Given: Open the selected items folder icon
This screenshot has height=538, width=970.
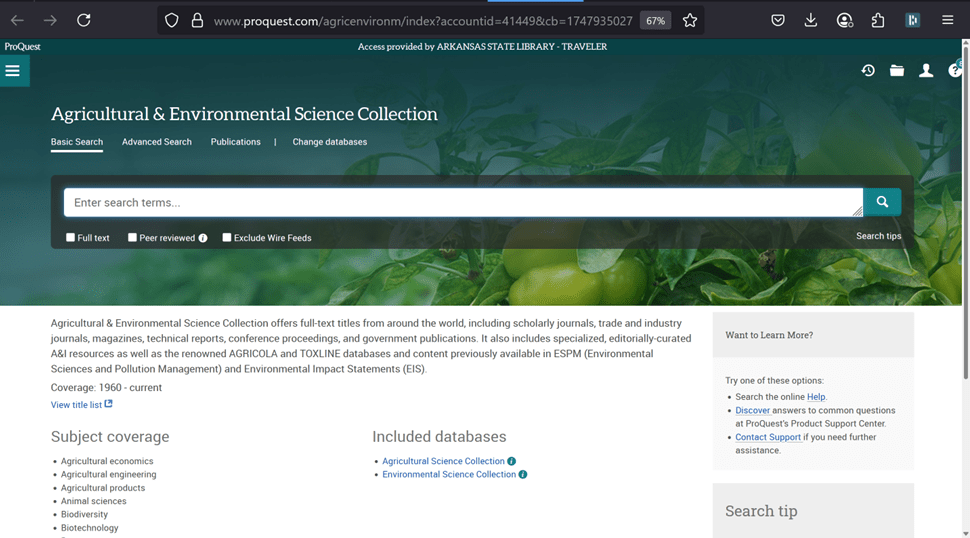Looking at the screenshot, I should pyautogui.click(x=897, y=71).
